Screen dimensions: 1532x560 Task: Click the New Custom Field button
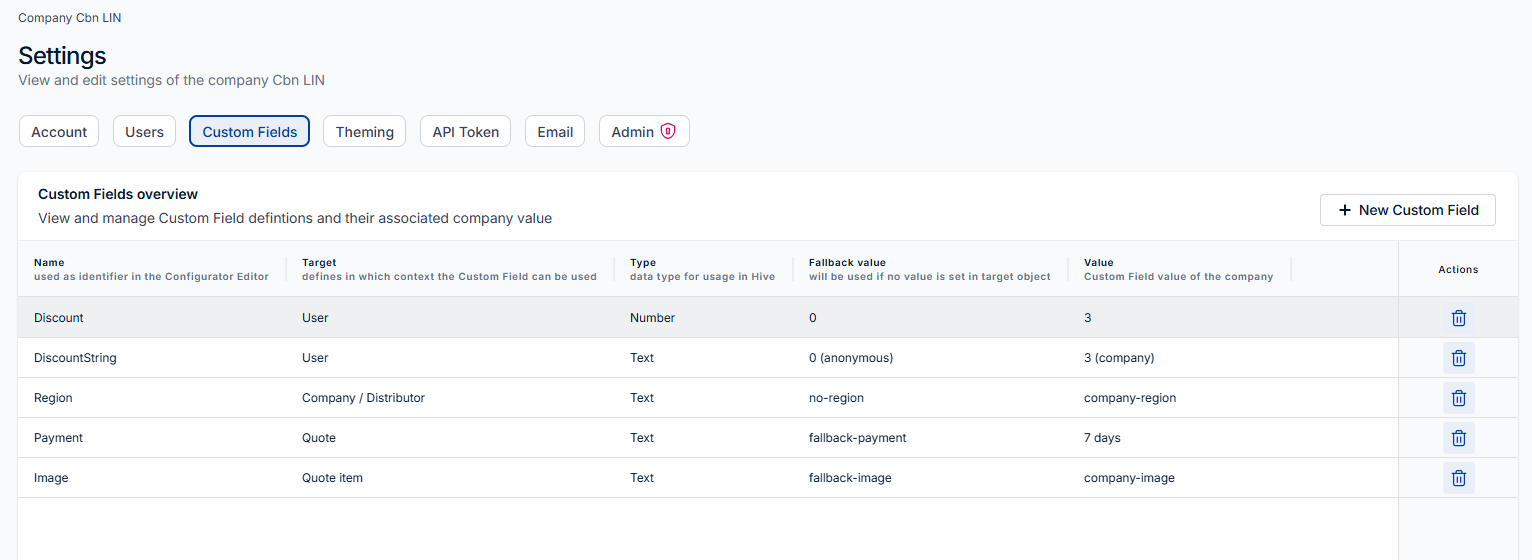pos(1407,210)
